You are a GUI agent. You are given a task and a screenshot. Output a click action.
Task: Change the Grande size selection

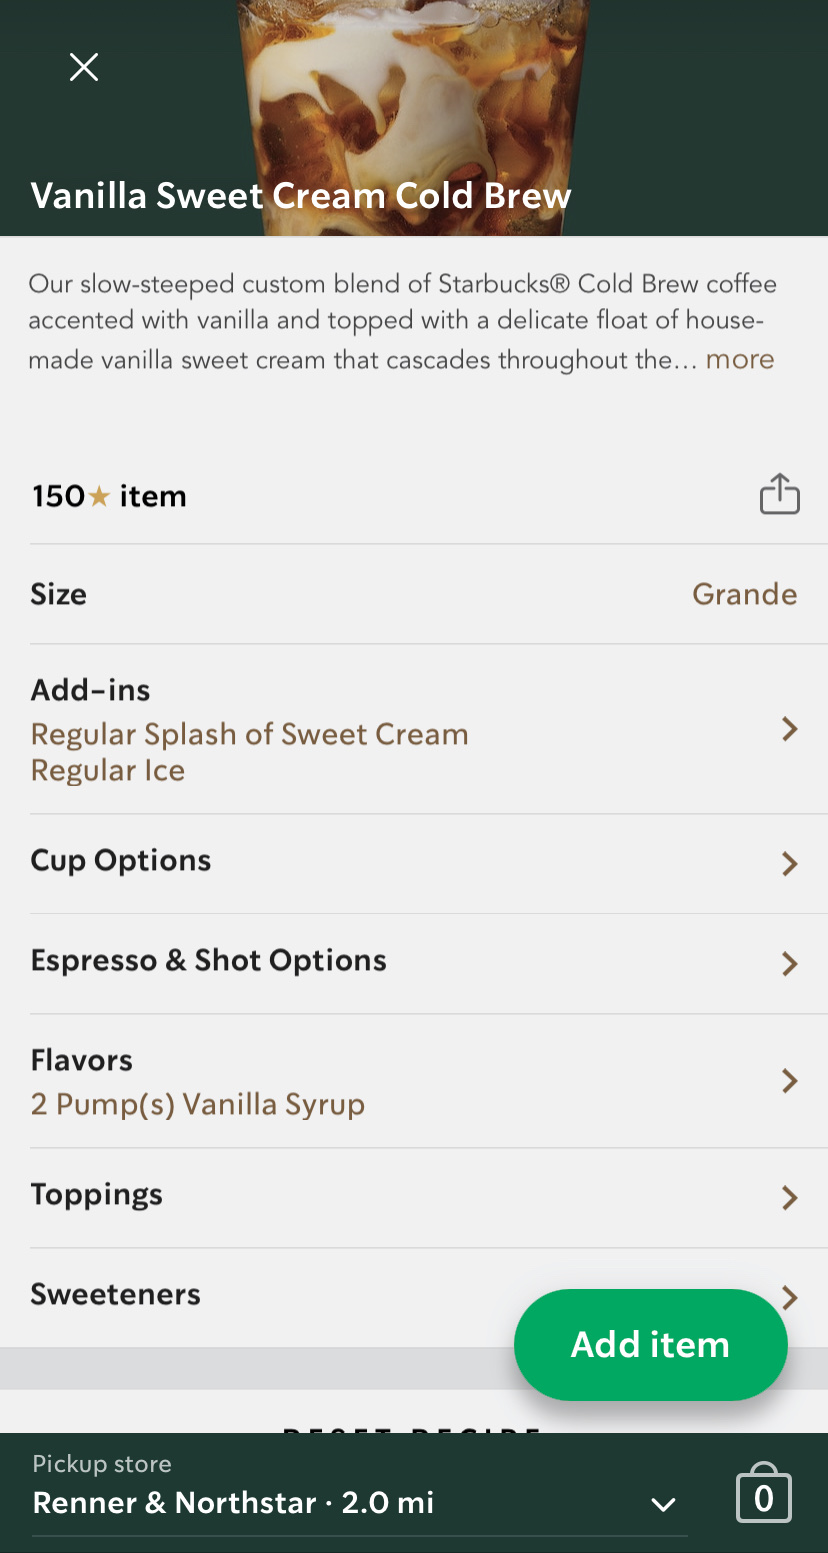tap(744, 594)
